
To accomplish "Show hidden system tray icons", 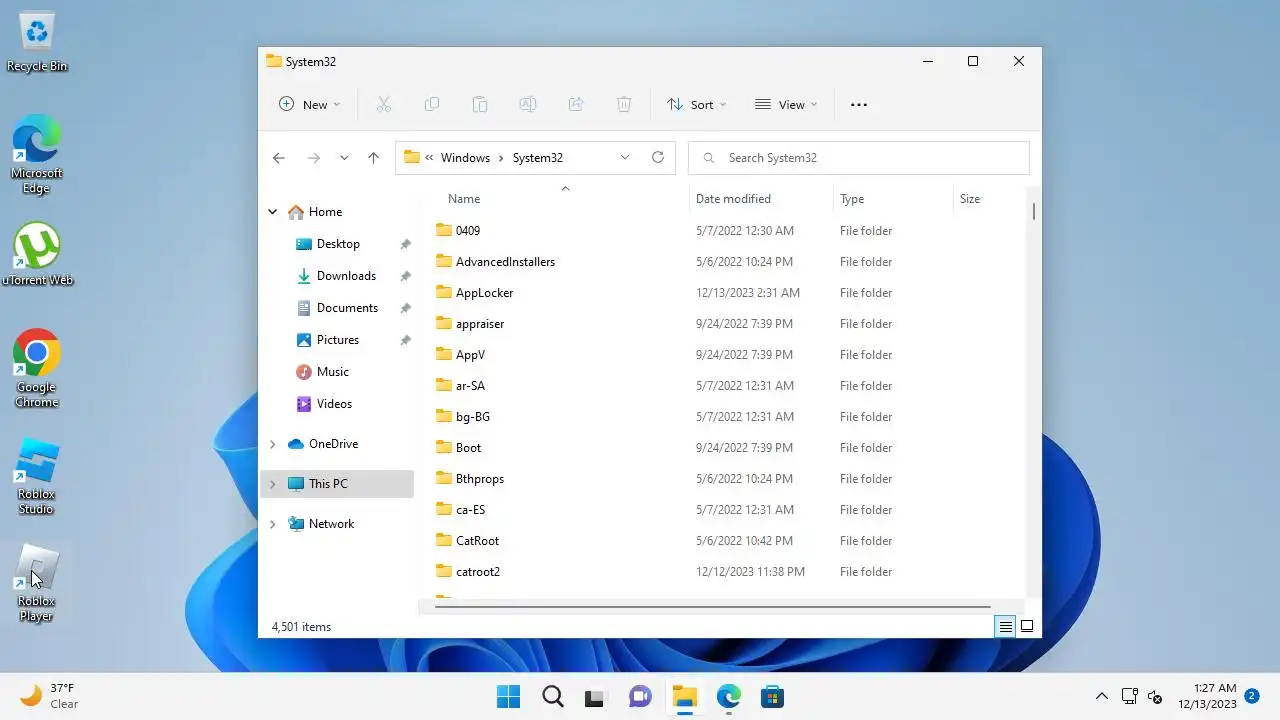I will (x=1101, y=696).
